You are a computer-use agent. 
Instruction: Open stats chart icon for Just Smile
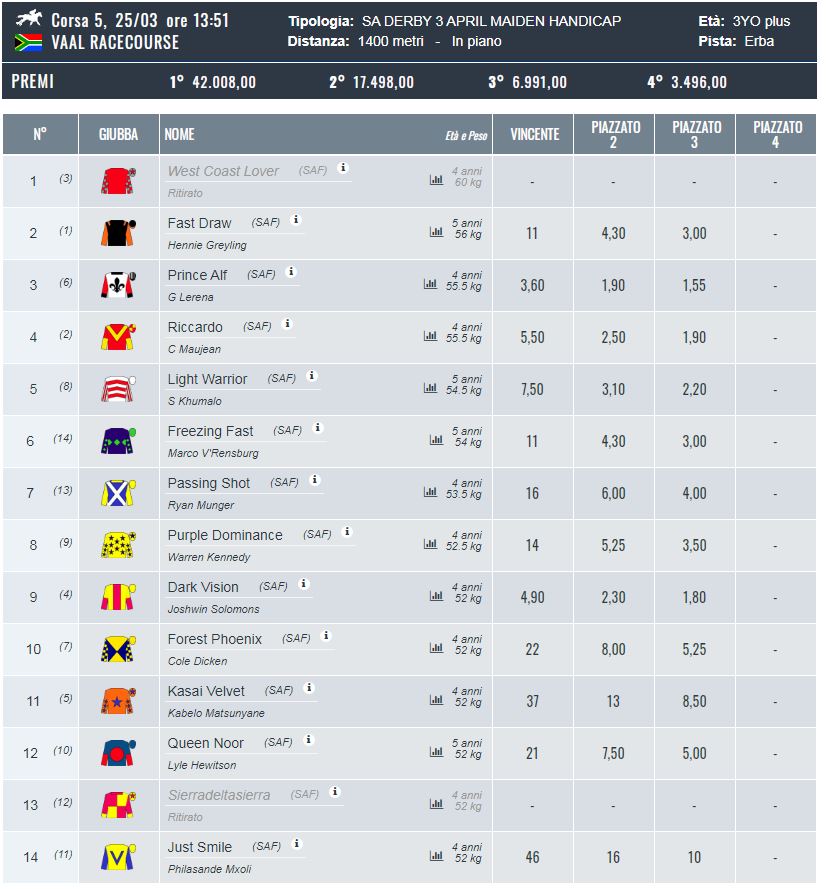pos(436,856)
